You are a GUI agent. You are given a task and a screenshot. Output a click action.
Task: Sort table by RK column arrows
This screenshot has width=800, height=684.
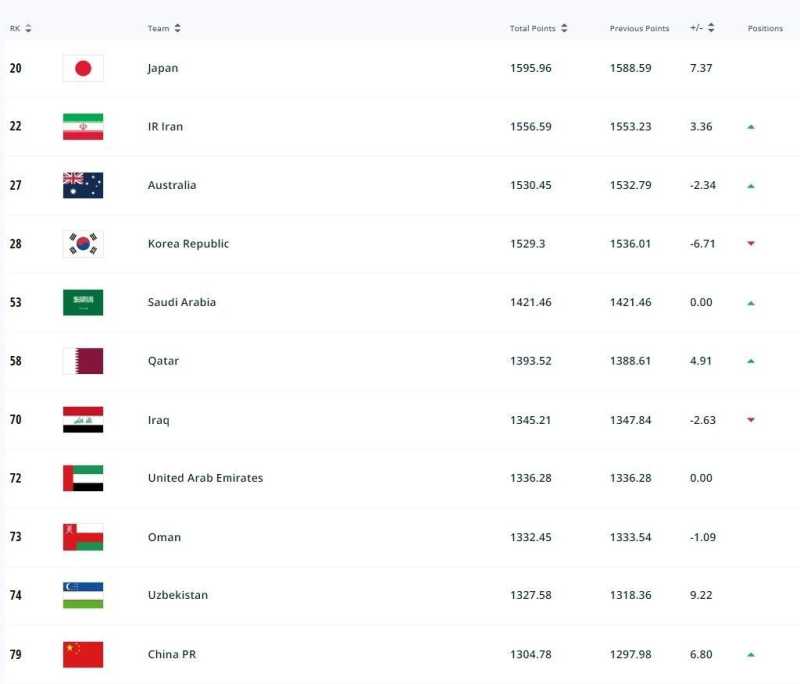point(28,28)
